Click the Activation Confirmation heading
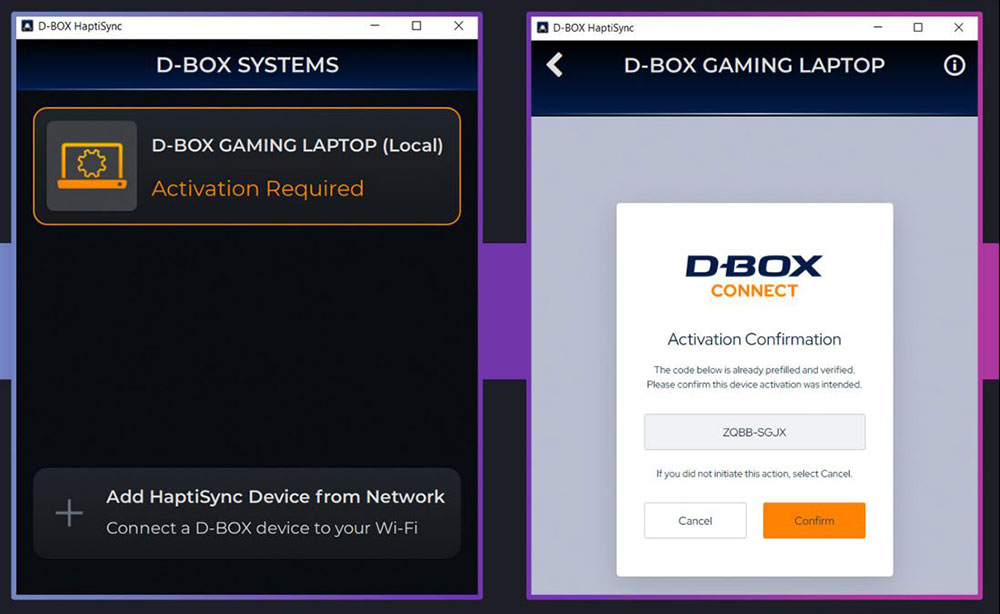Screen dimensions: 1000x614 coord(754,339)
